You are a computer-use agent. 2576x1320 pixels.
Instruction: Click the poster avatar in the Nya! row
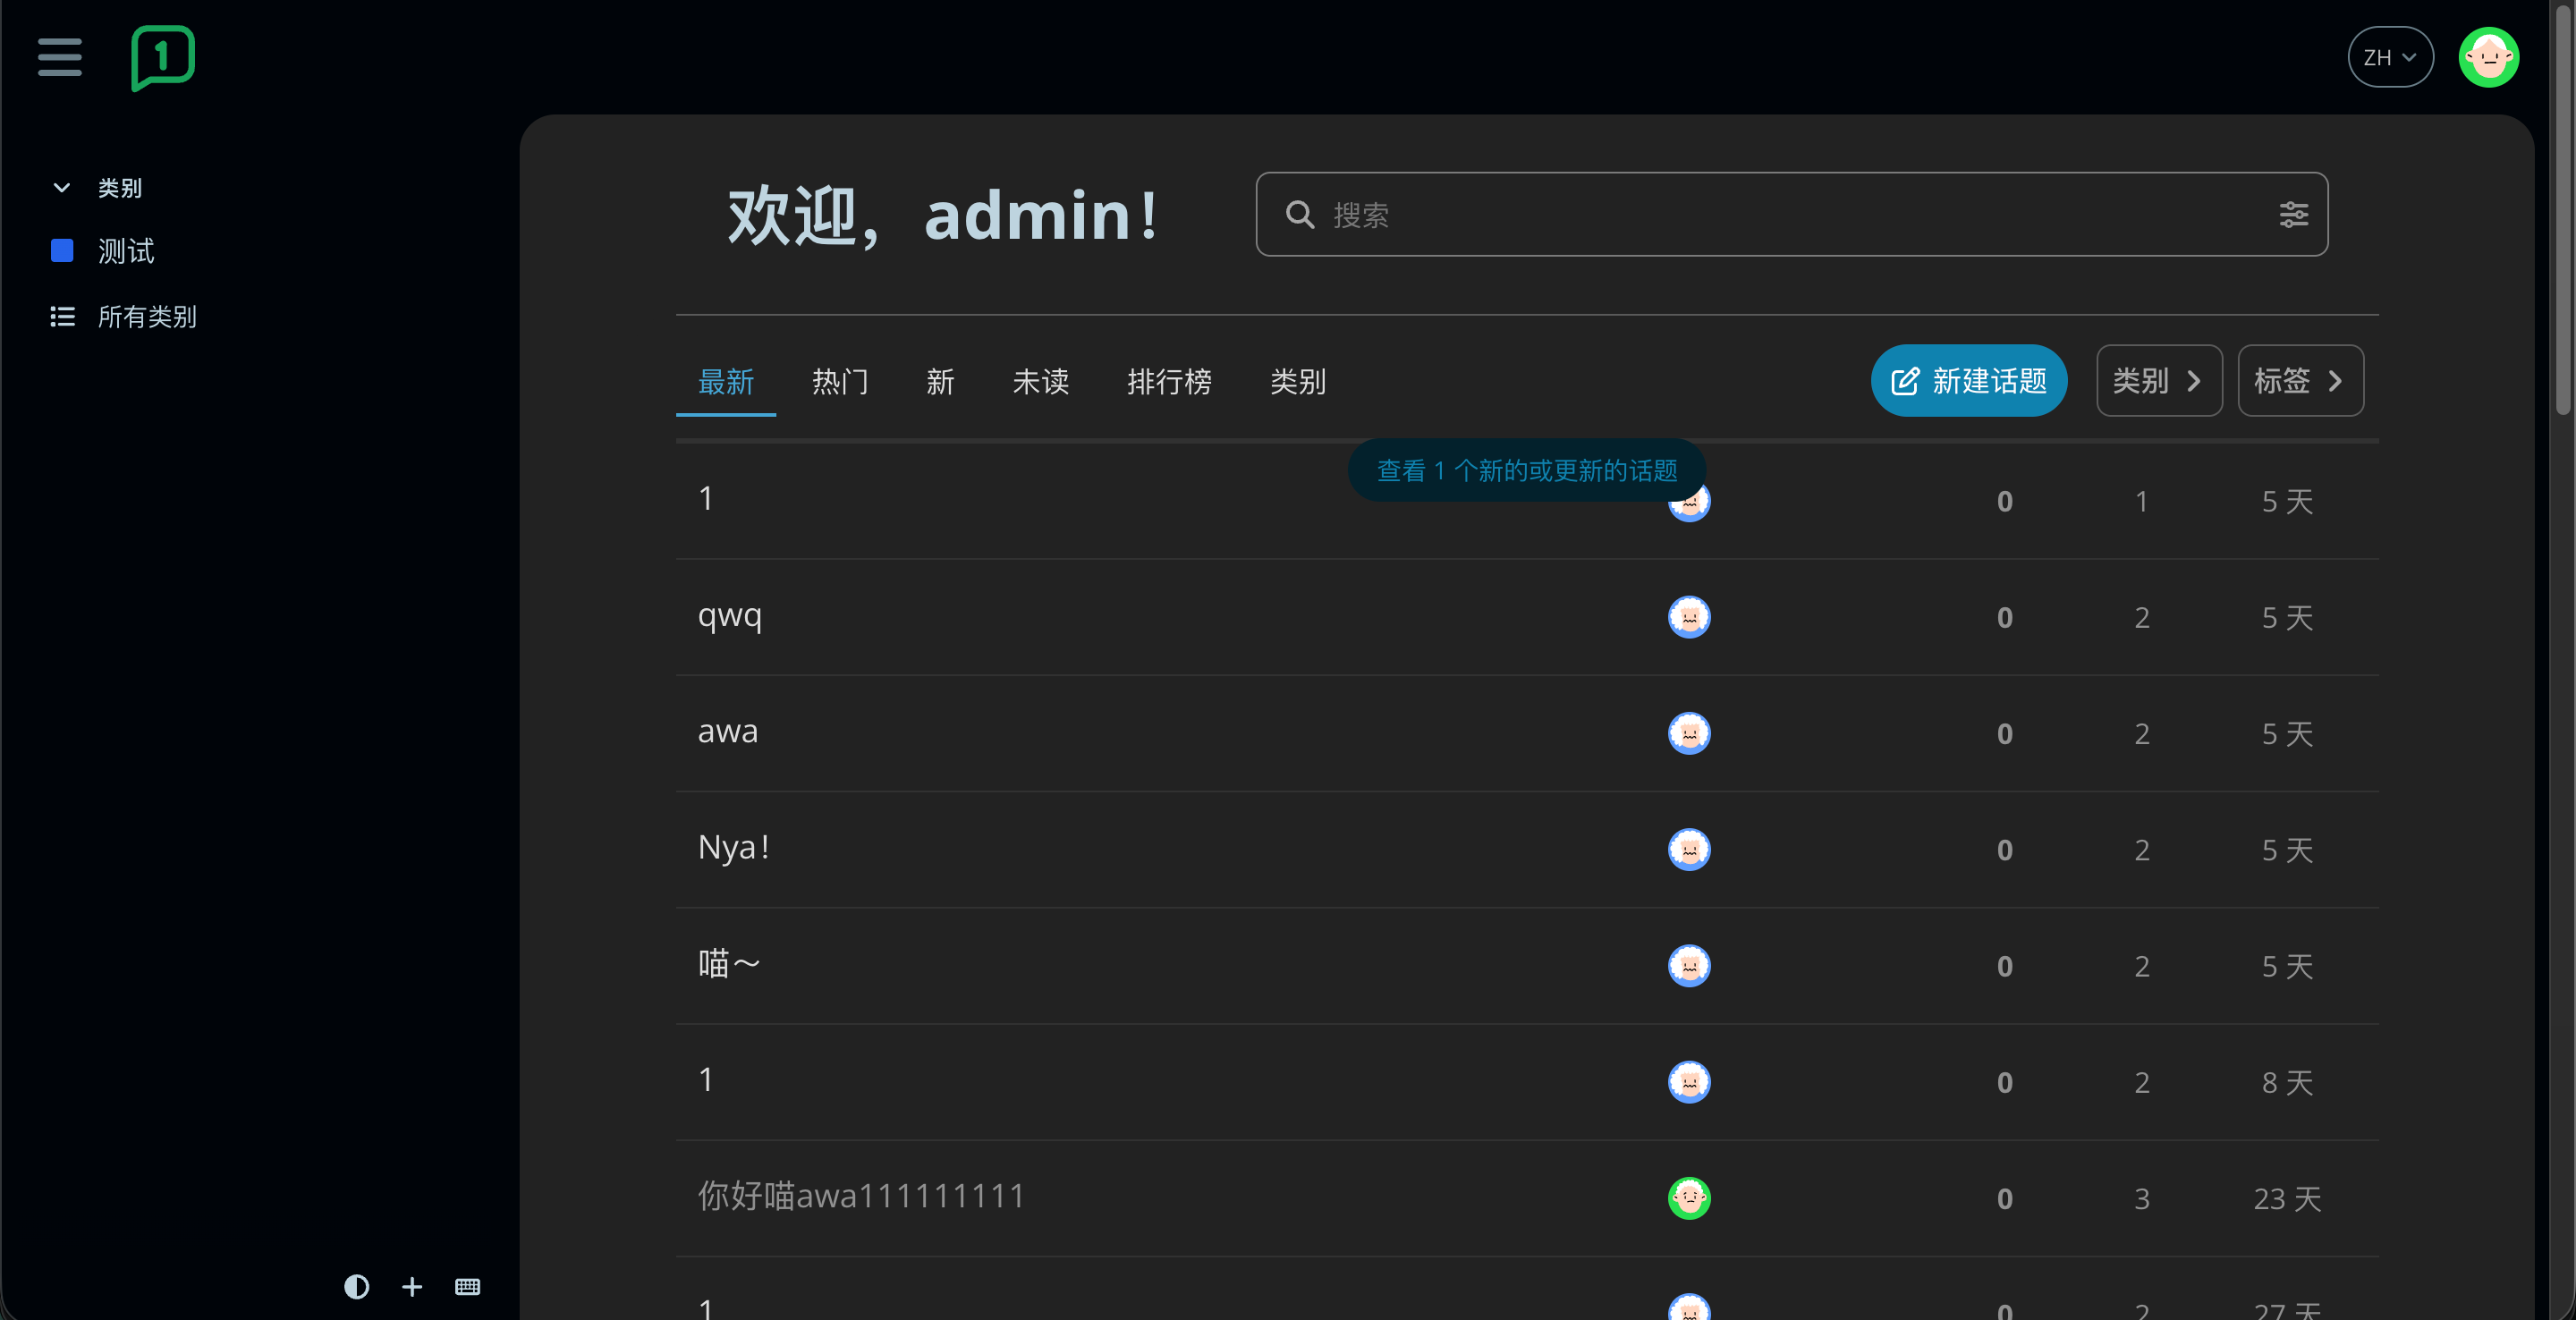[1689, 849]
